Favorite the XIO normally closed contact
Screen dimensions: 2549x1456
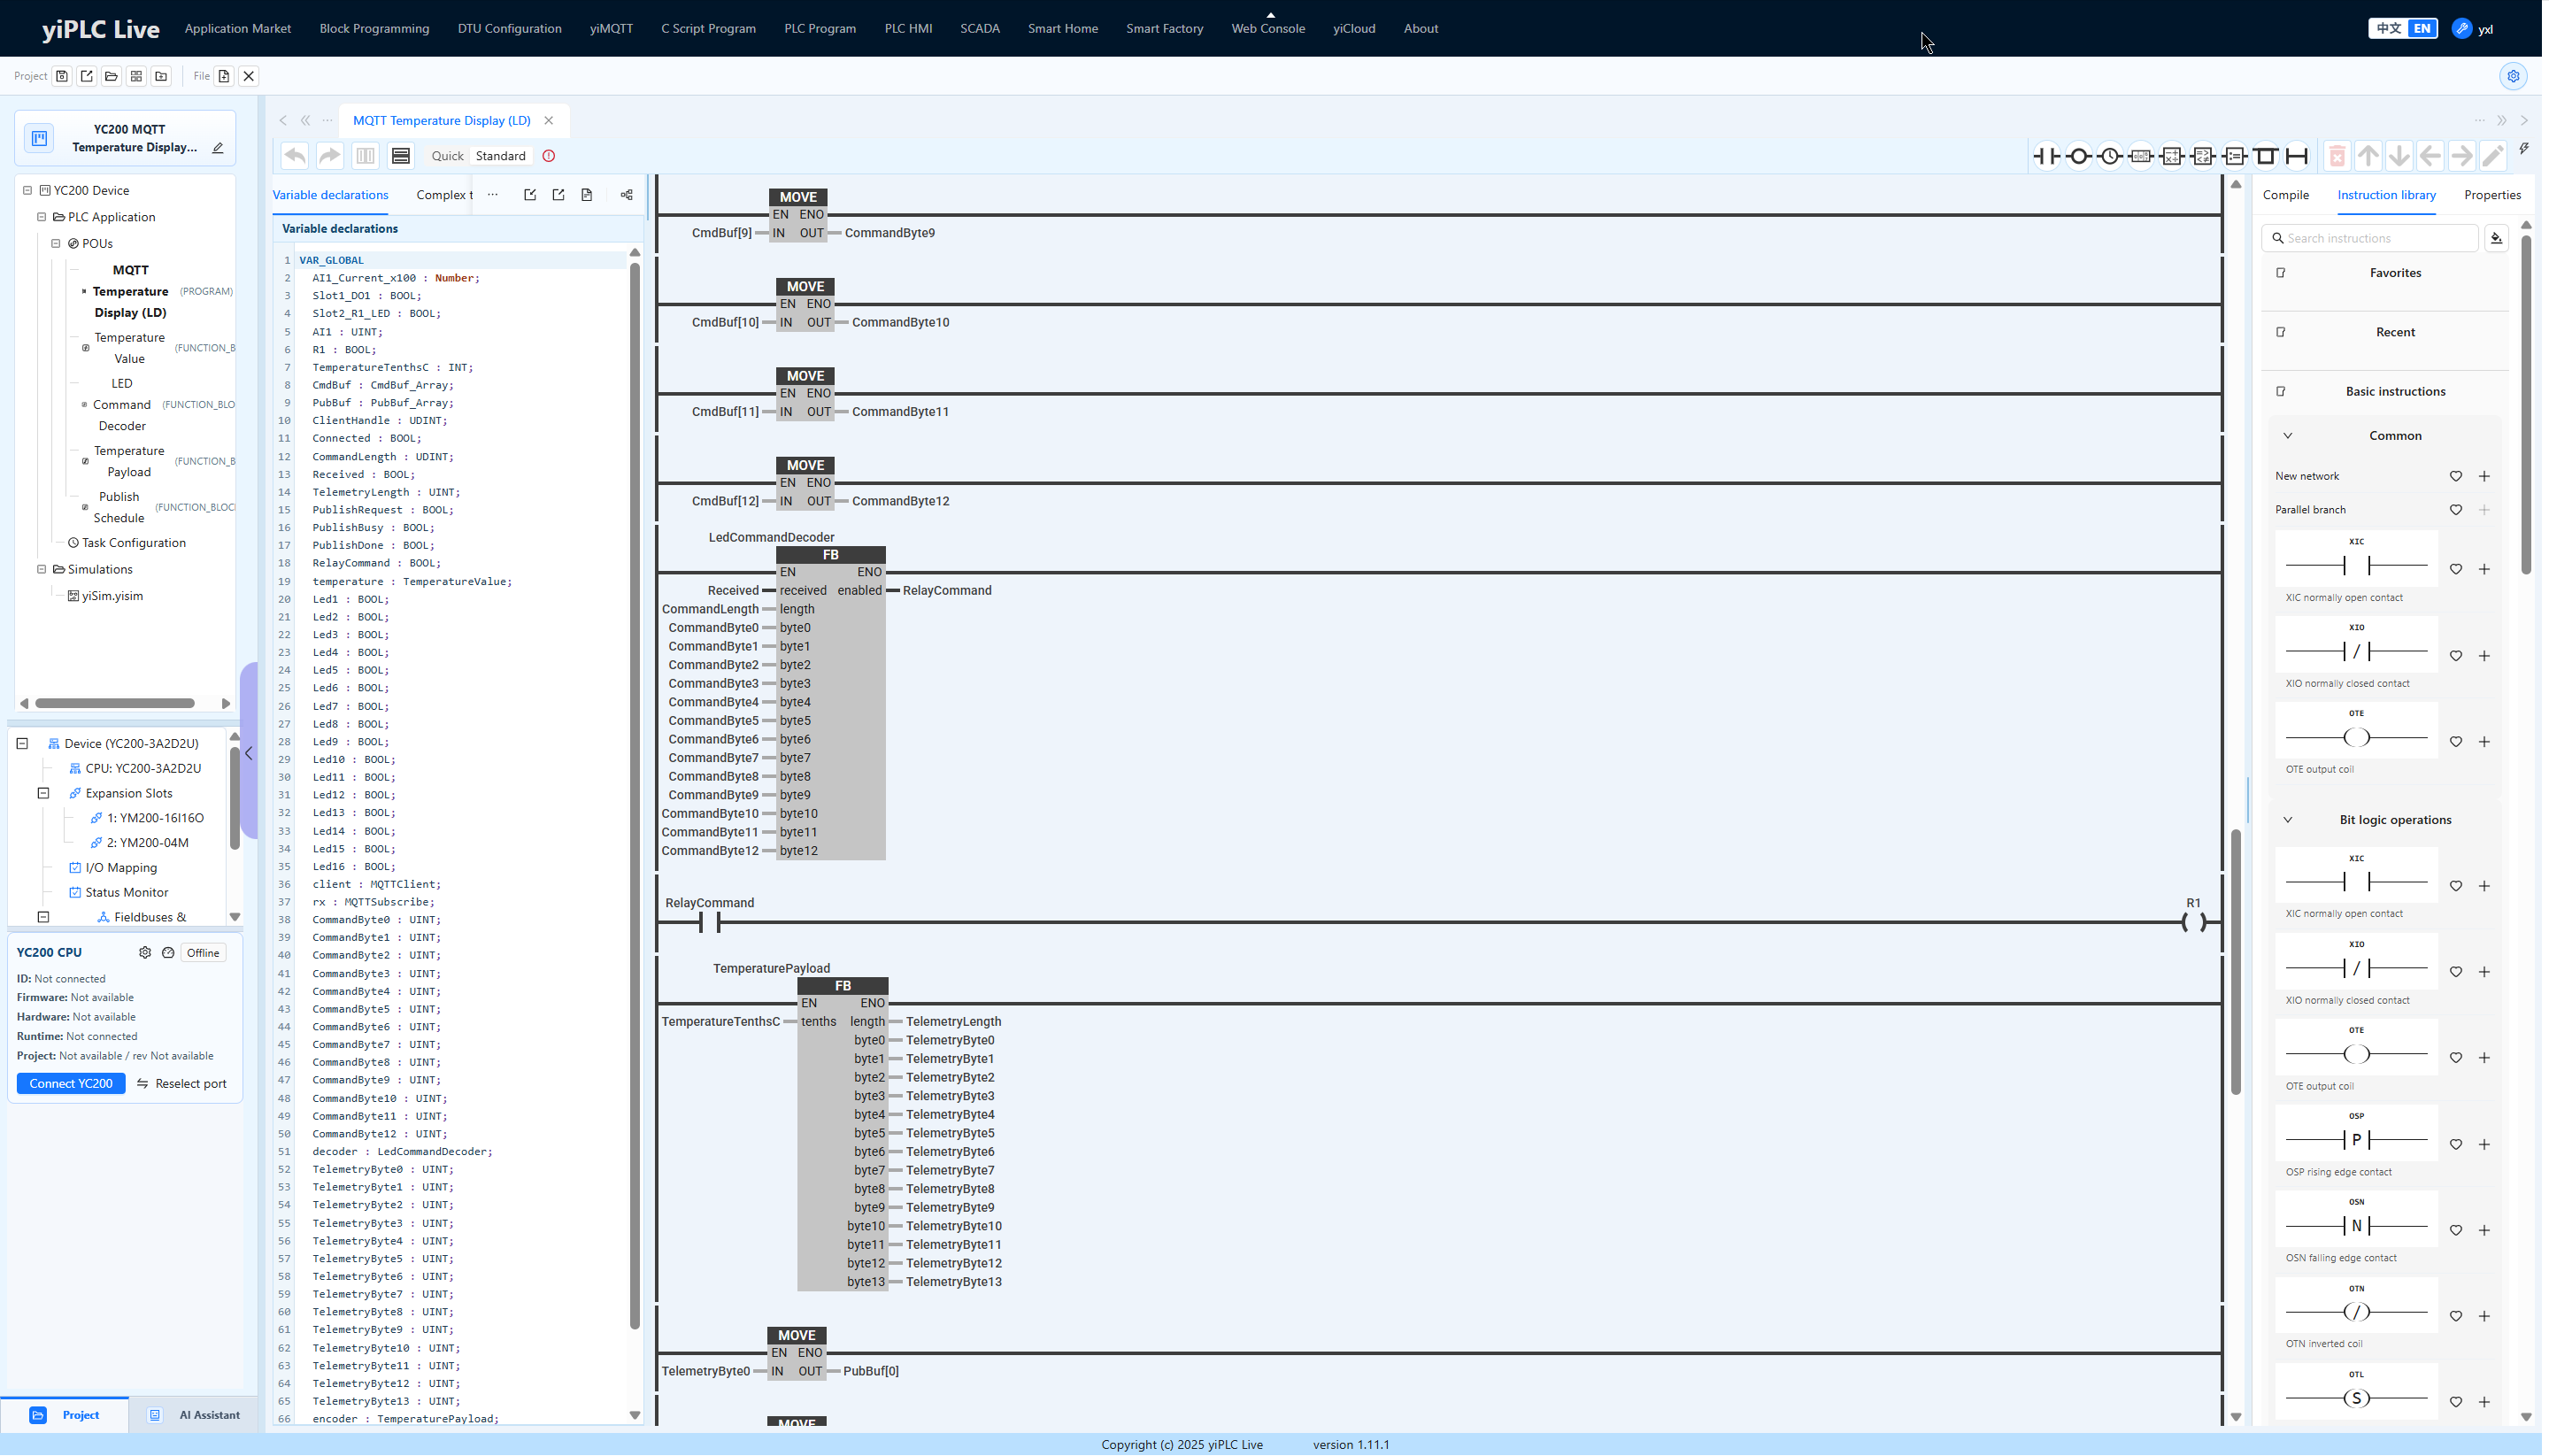2456,656
